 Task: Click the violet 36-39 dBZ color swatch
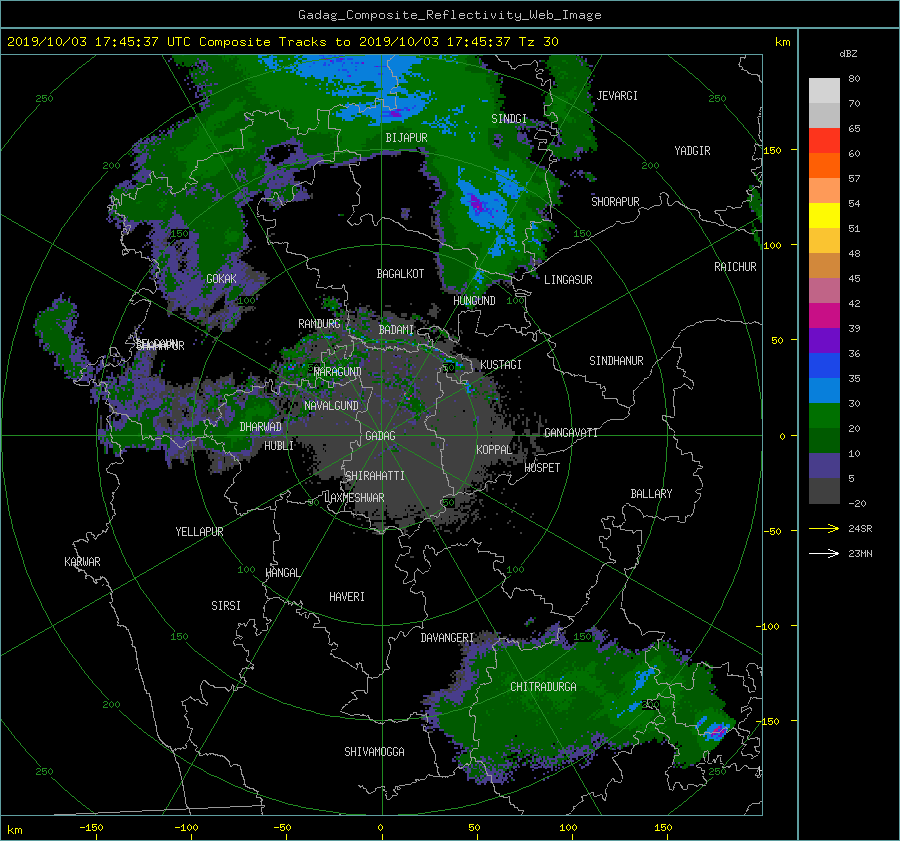824,340
